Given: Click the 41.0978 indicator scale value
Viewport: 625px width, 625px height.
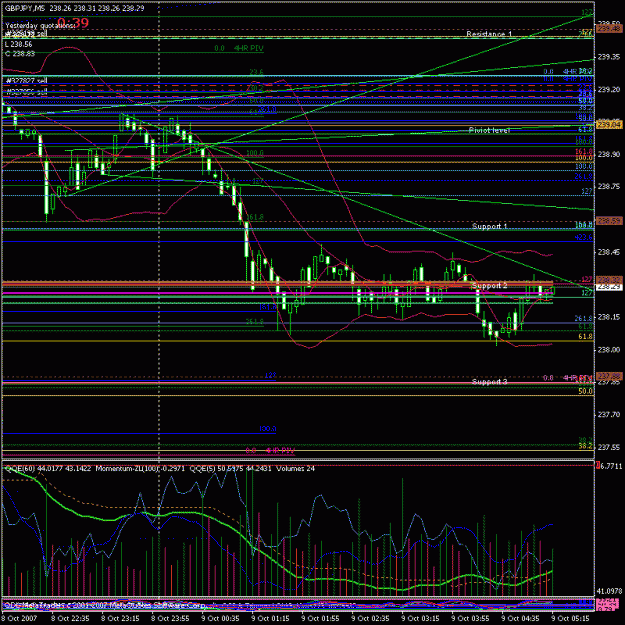Looking at the screenshot, I should [610, 591].
